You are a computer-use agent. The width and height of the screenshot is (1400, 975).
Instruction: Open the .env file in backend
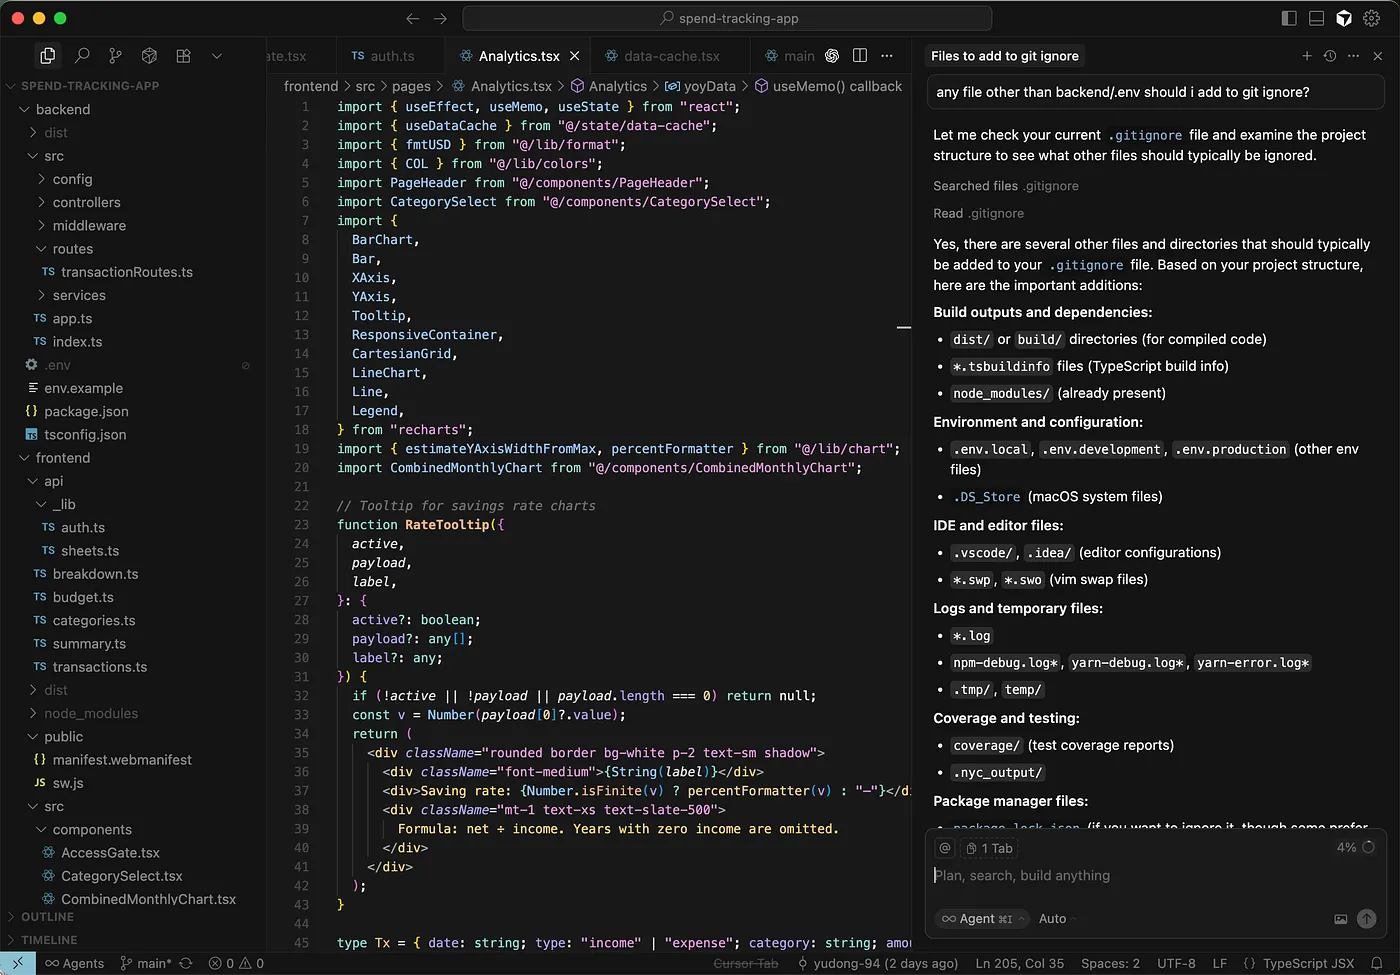[x=58, y=365]
